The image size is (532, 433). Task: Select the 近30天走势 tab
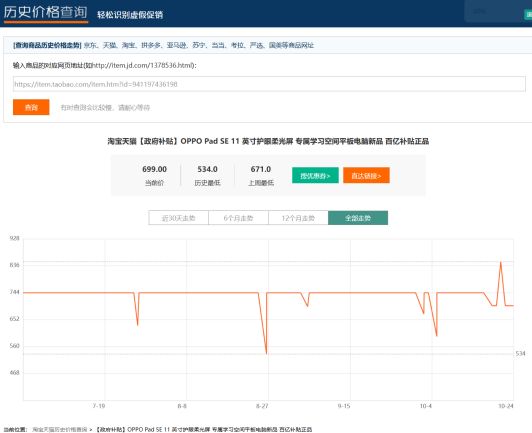coord(178,218)
